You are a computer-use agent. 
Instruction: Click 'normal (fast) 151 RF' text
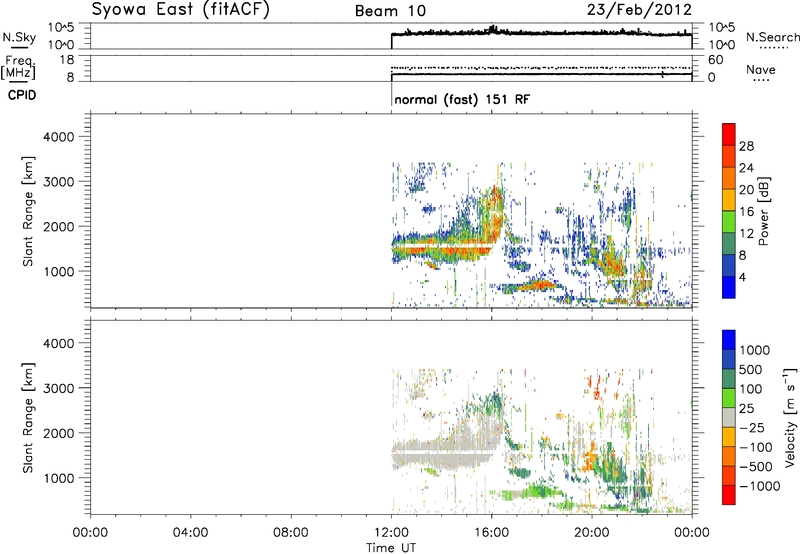[x=462, y=99]
